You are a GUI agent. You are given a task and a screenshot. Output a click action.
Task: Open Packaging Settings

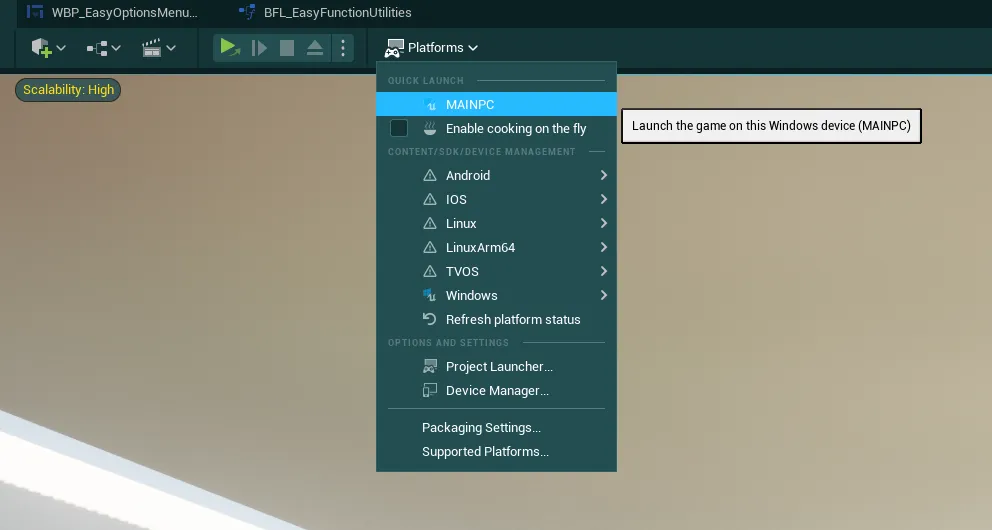(496, 428)
